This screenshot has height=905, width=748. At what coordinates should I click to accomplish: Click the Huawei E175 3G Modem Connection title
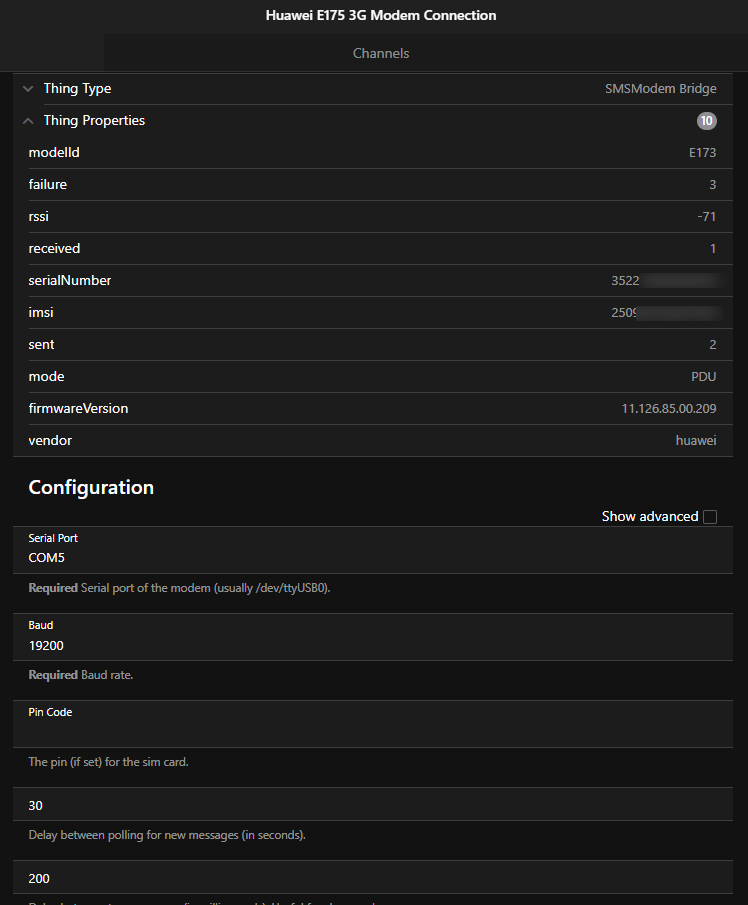point(381,16)
